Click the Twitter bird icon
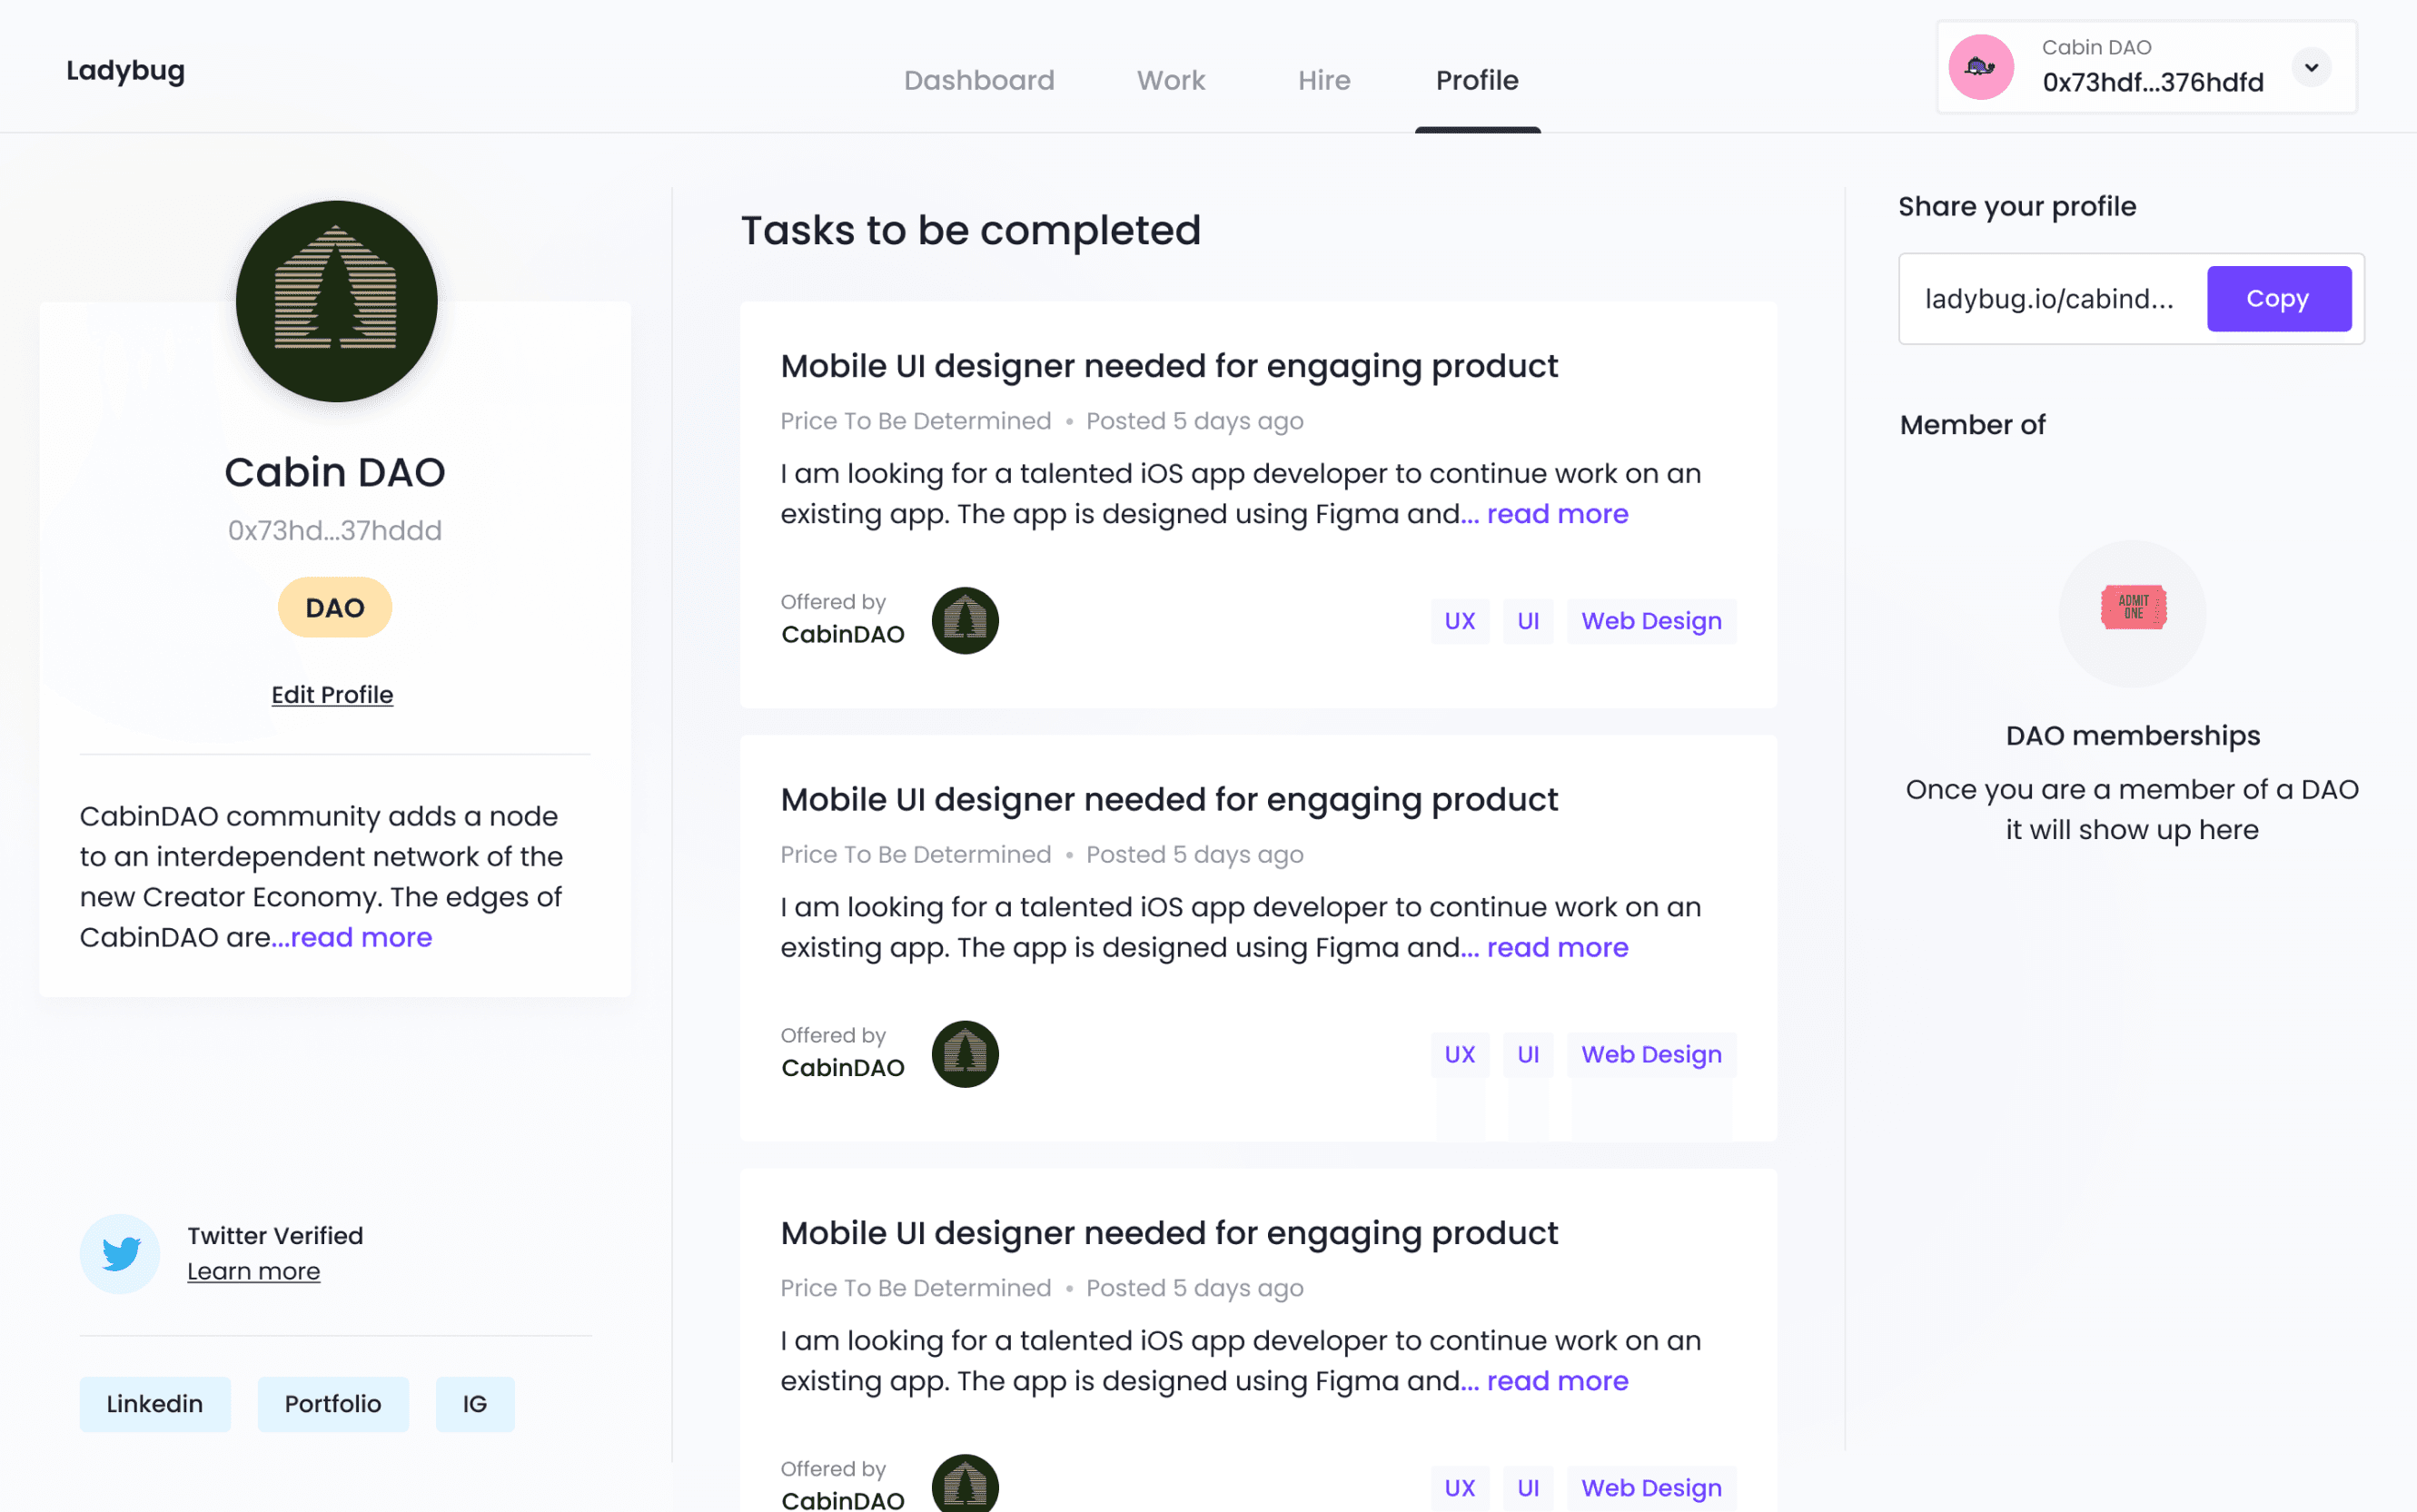Viewport: 2417px width, 1512px height. [x=120, y=1253]
